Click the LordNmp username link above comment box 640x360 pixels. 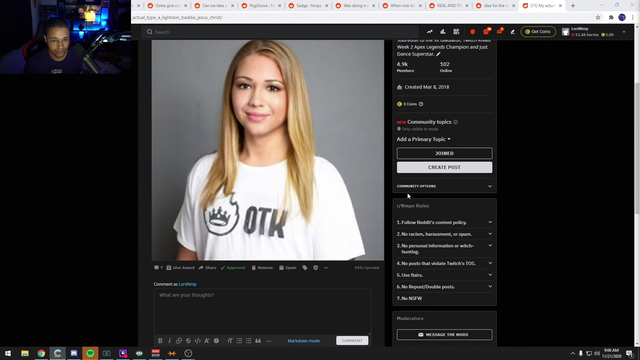188,284
